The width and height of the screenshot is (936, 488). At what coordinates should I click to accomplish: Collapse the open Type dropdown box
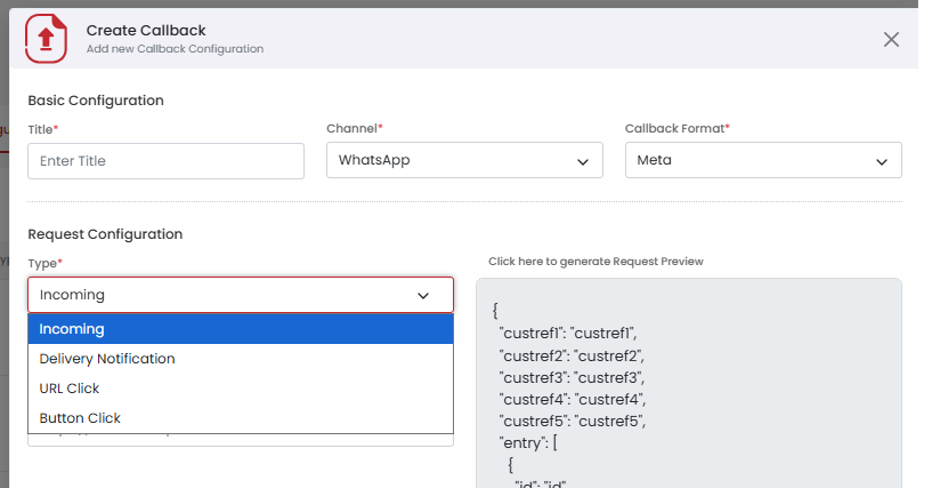coord(241,295)
